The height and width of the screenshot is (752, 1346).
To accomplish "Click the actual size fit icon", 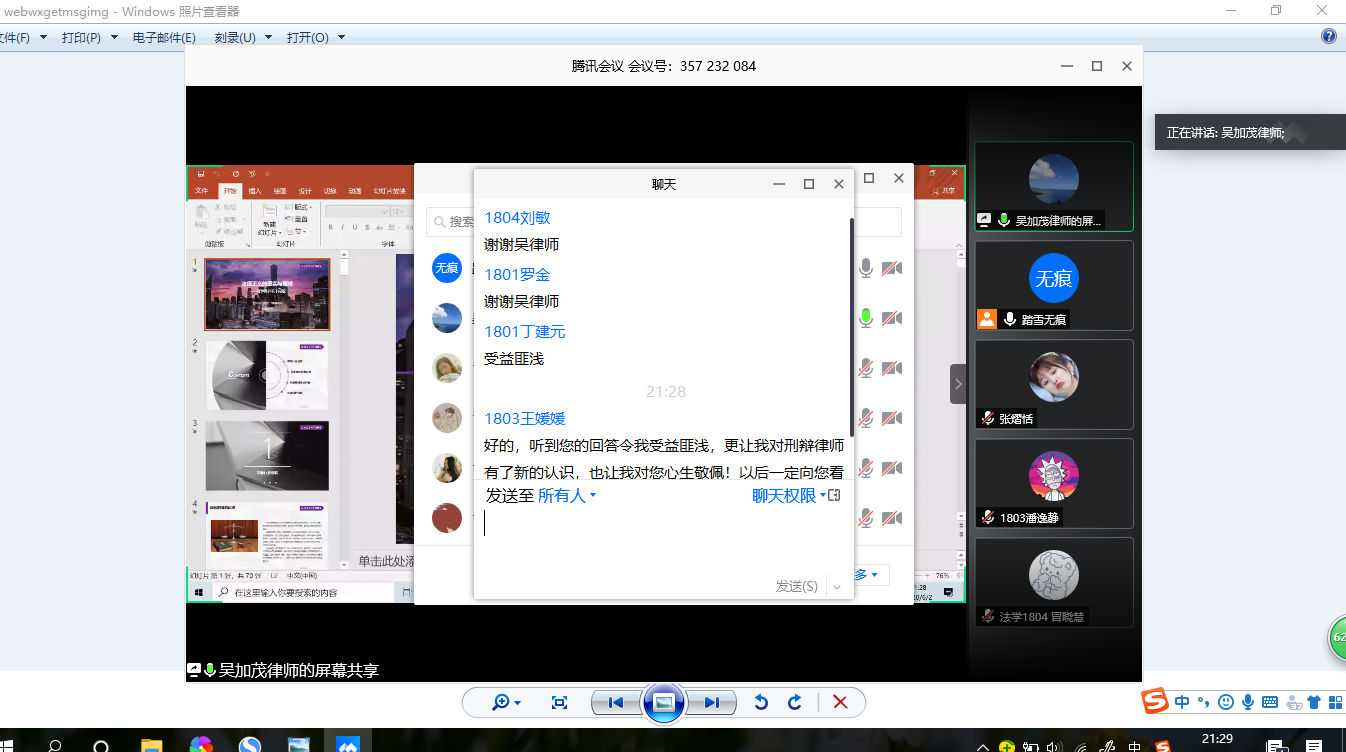I will pyautogui.click(x=560, y=703).
